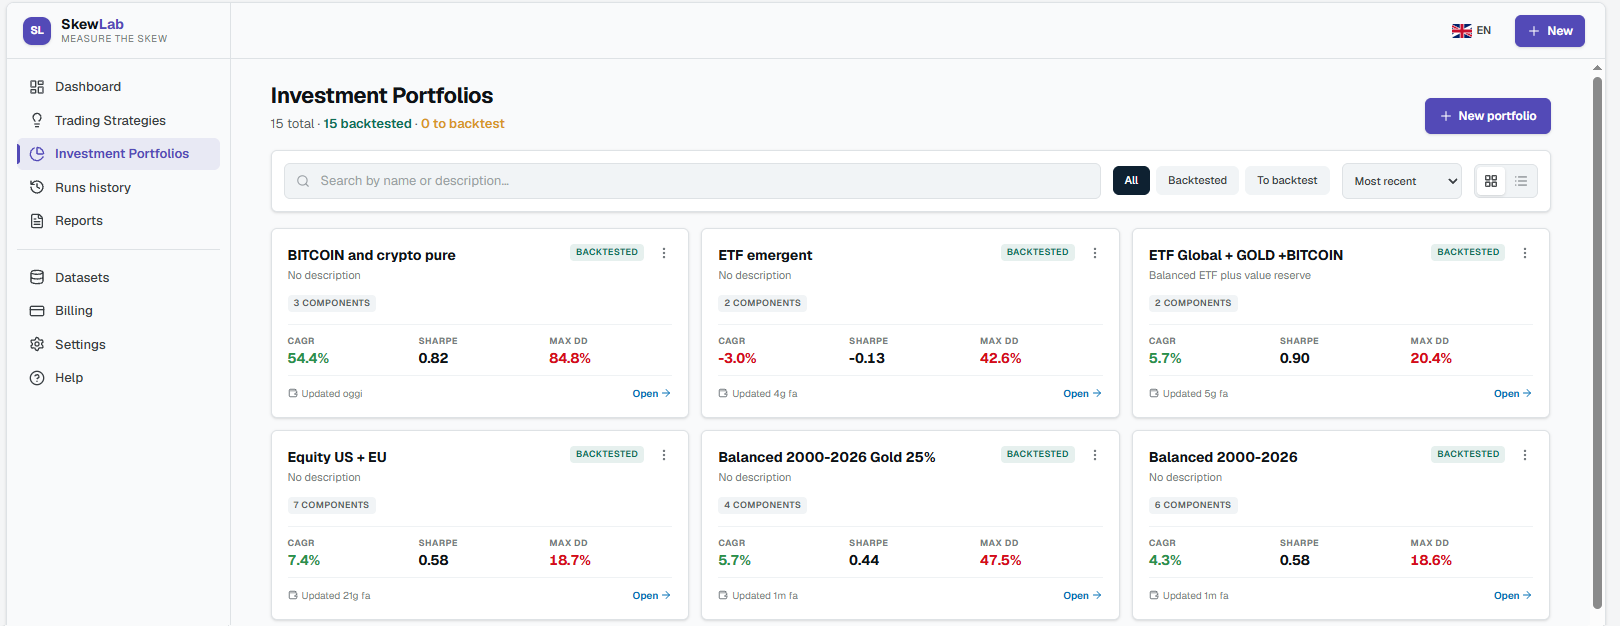Screen dimensions: 1620x626
Task: Click BACKTESTED badge on ETF emergent card
Action: tap(1037, 252)
